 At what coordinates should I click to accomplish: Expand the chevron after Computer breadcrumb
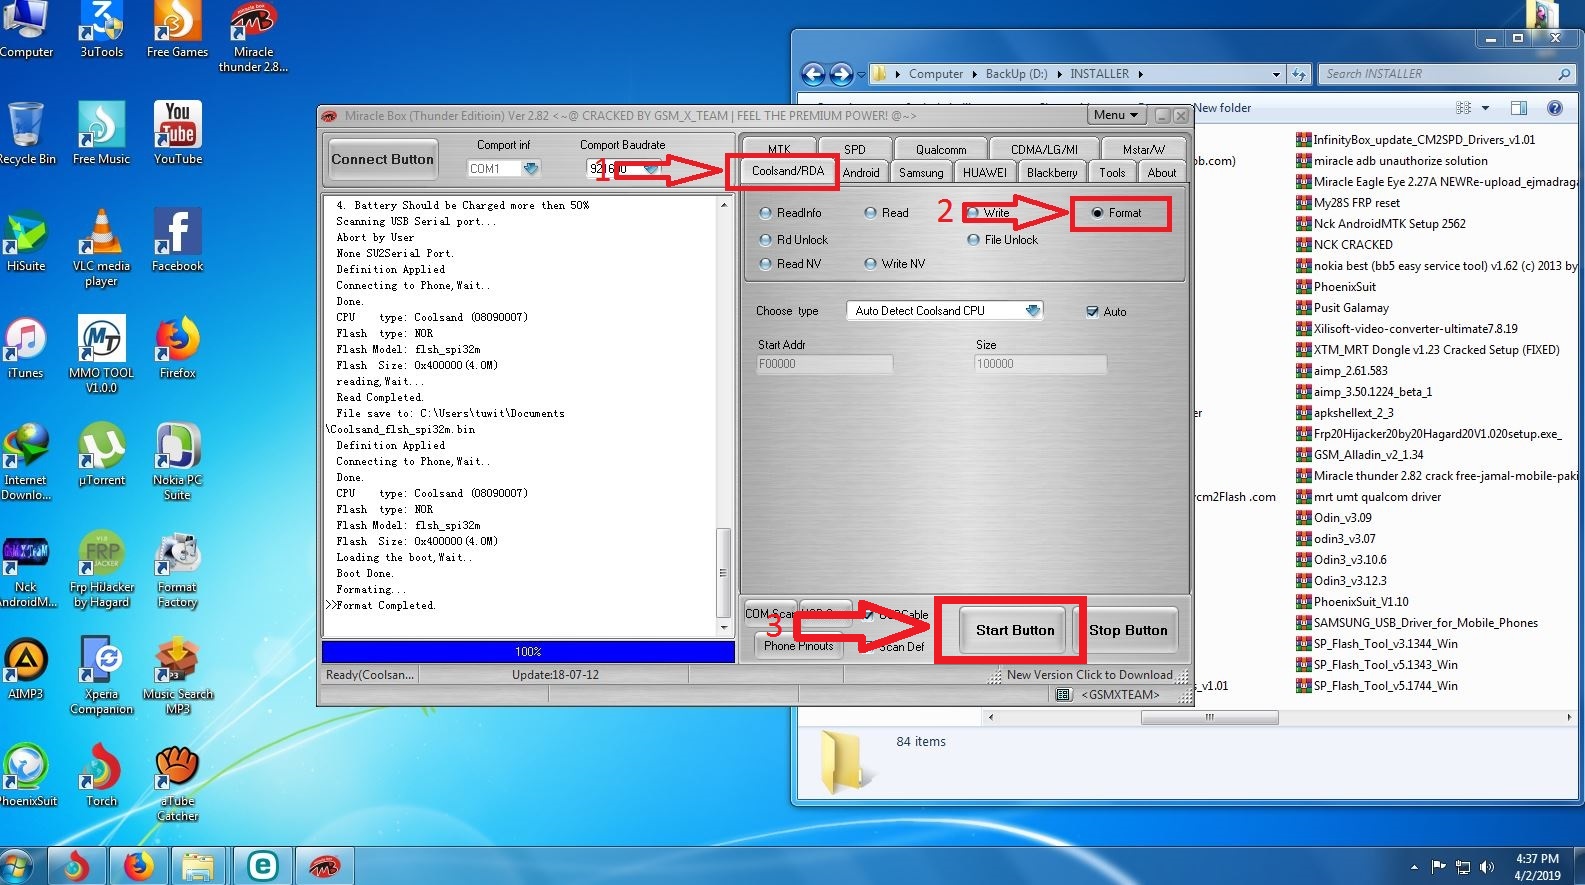975,74
